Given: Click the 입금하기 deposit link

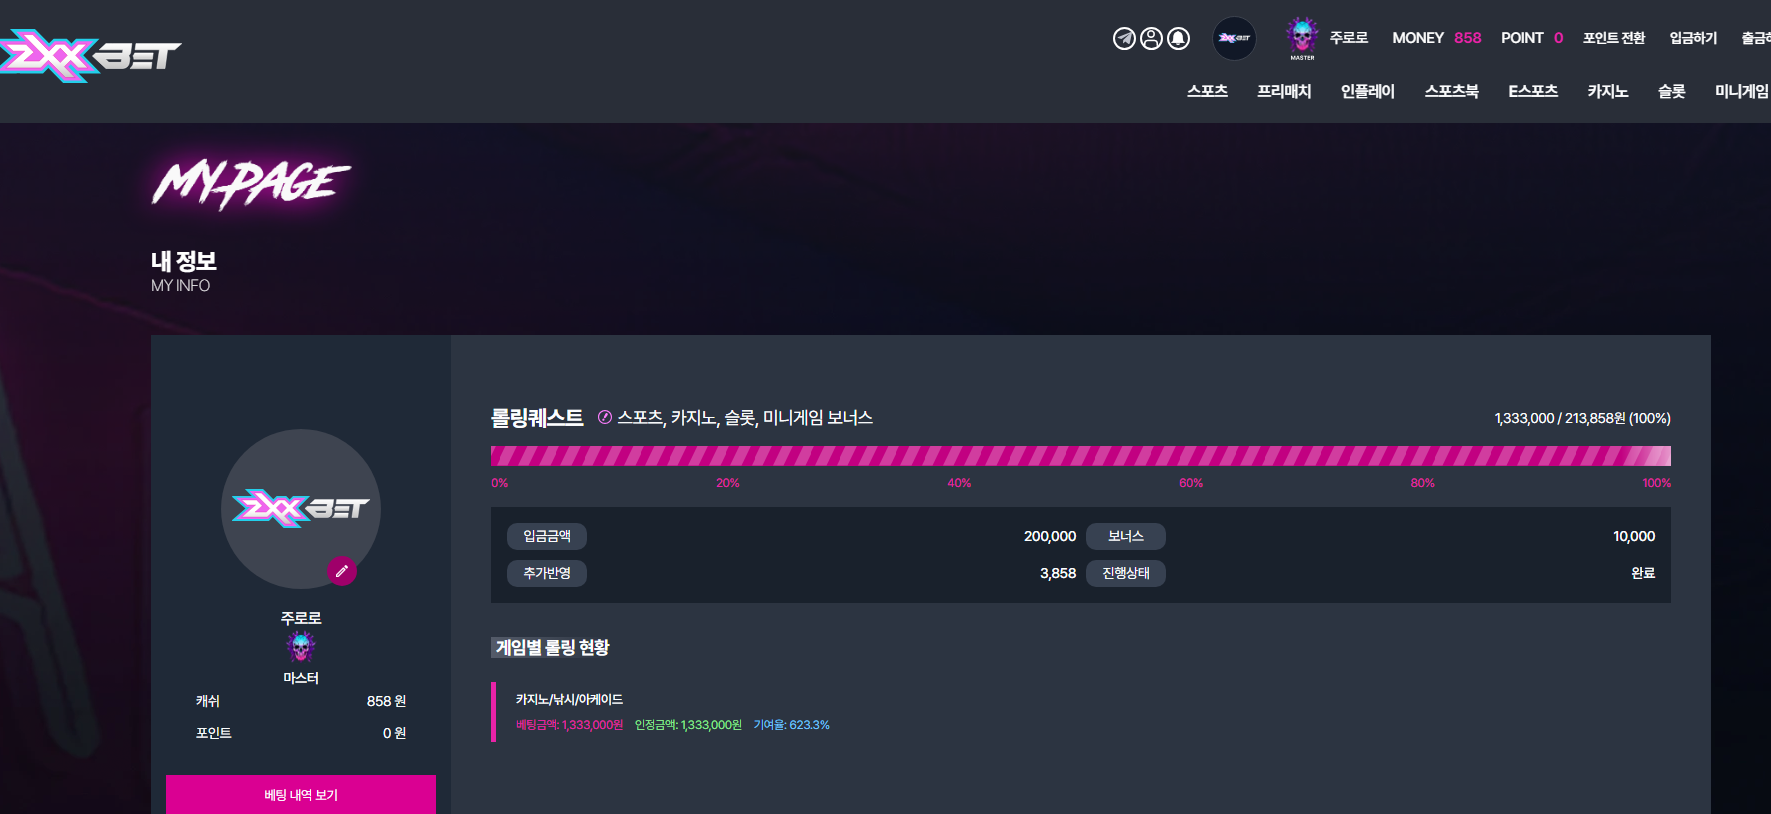Looking at the screenshot, I should 1693,38.
